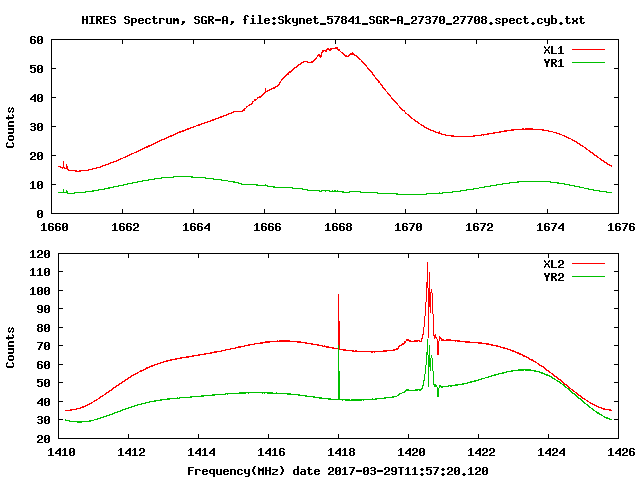
Task: Click the 1676 tick label on top plot
Action: (621, 227)
